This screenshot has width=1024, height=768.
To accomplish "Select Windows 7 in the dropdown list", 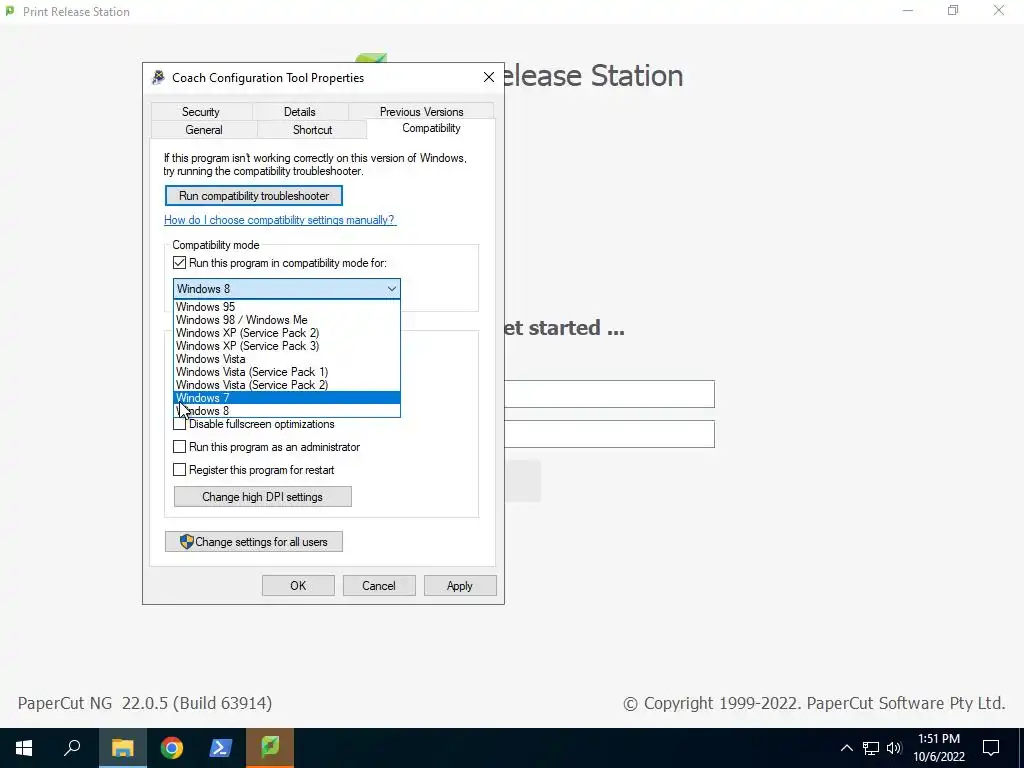I will point(287,398).
